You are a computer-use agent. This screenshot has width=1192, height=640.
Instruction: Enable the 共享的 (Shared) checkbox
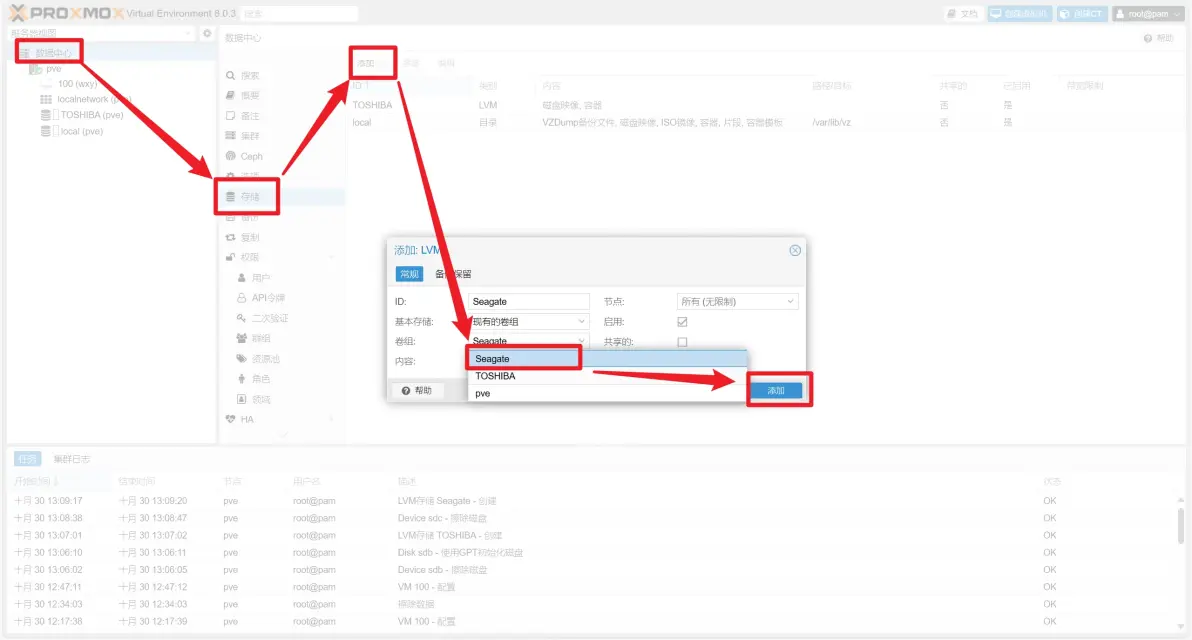click(x=681, y=341)
